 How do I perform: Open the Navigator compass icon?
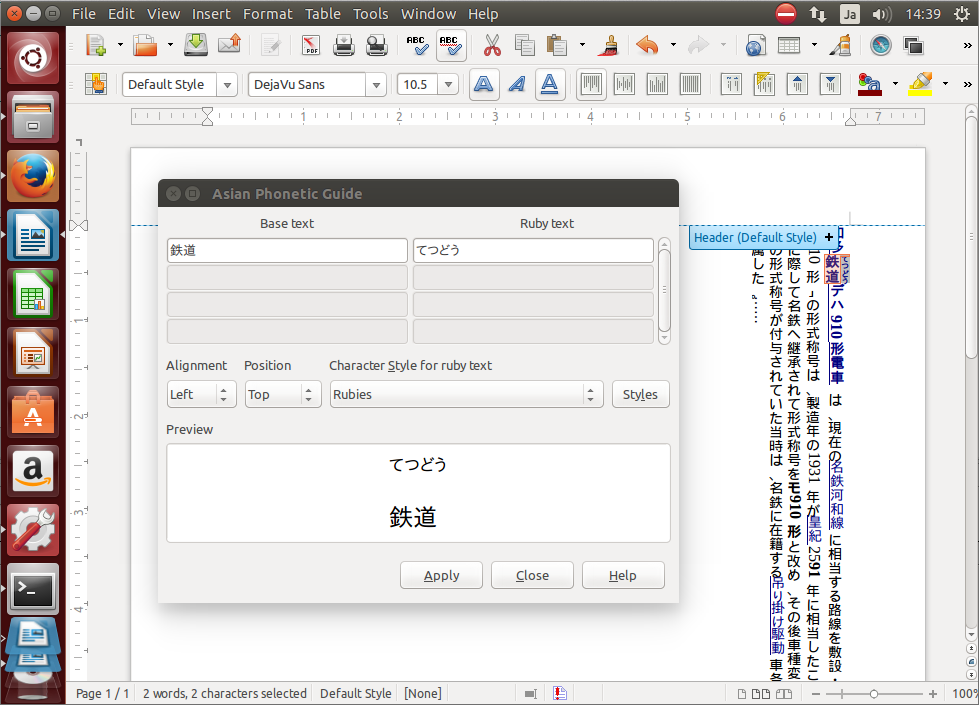tap(880, 45)
